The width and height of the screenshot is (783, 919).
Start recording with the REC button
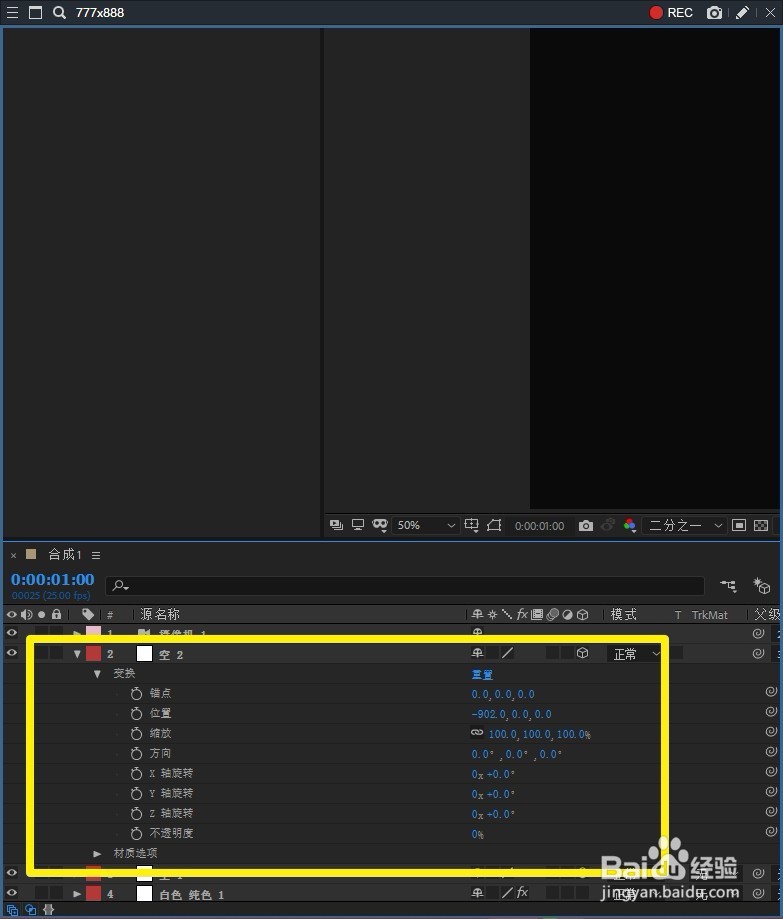(671, 12)
